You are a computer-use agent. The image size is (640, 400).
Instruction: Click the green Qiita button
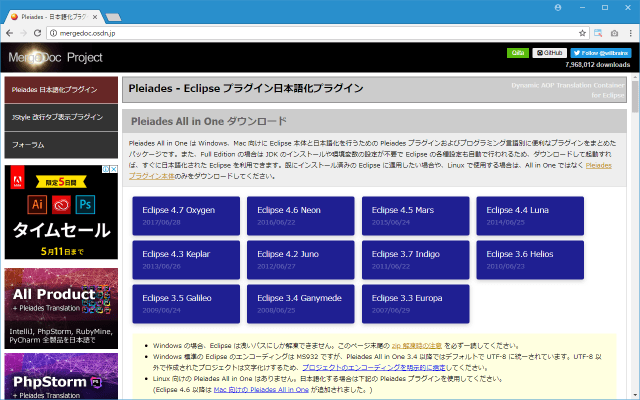click(x=518, y=53)
